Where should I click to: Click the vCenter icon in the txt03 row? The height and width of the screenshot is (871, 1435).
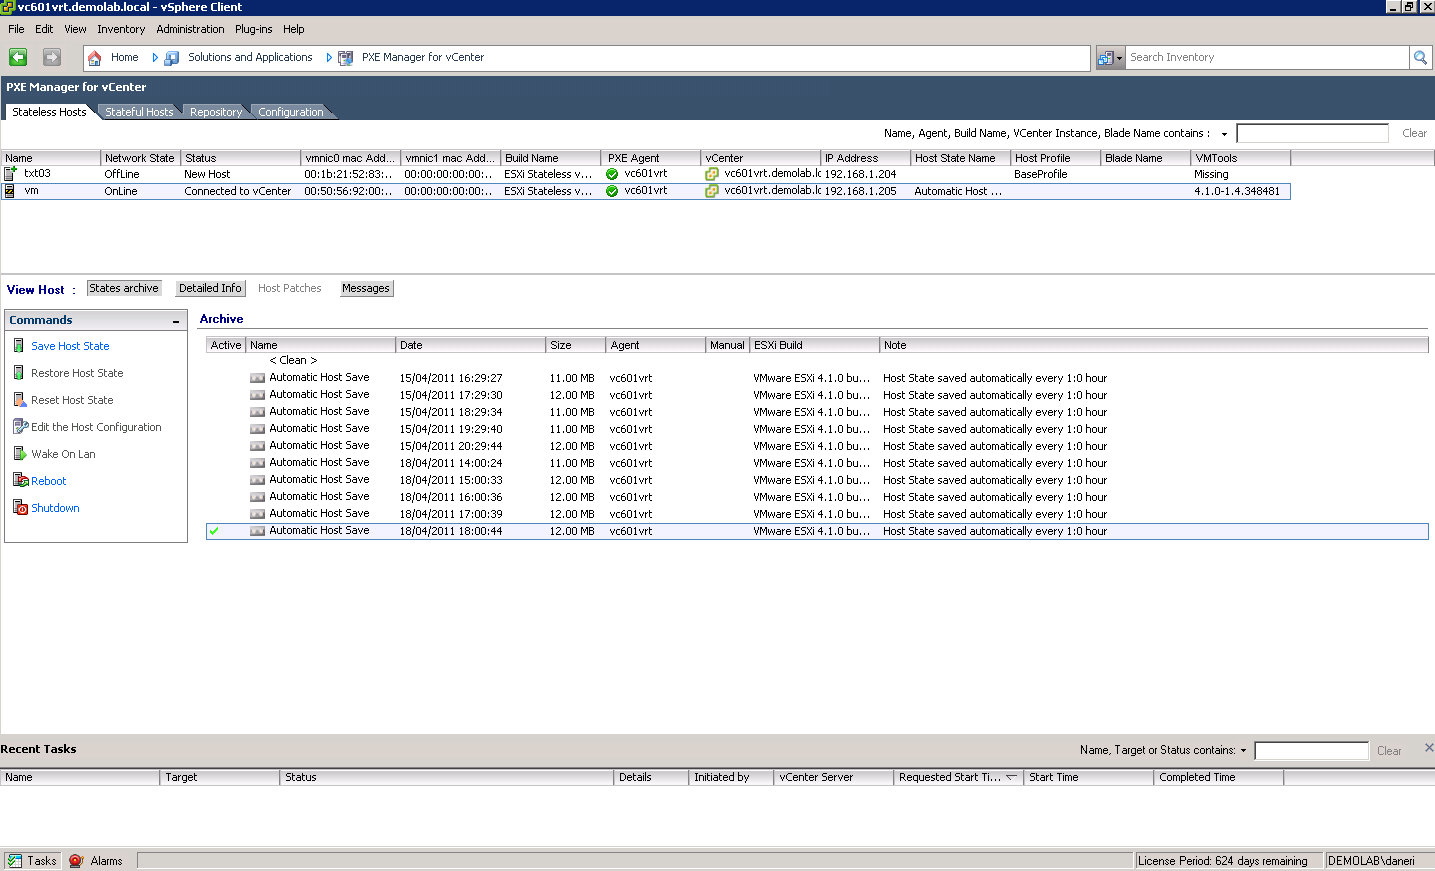click(x=712, y=174)
